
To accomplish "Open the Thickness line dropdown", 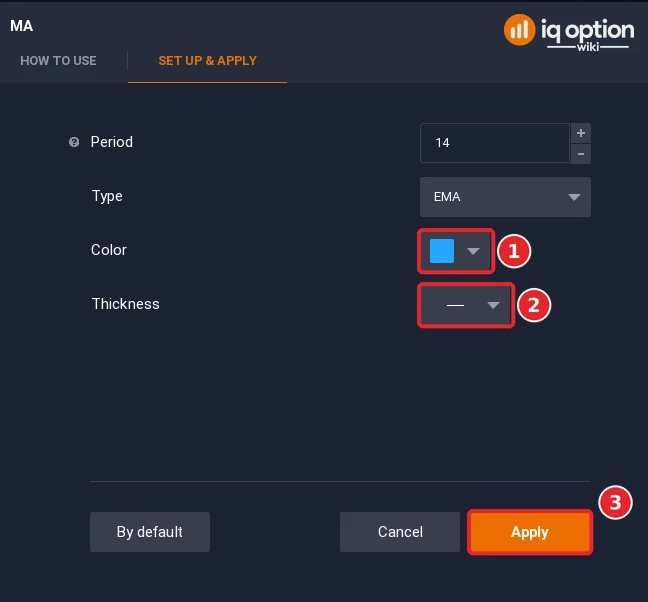I will [x=466, y=305].
